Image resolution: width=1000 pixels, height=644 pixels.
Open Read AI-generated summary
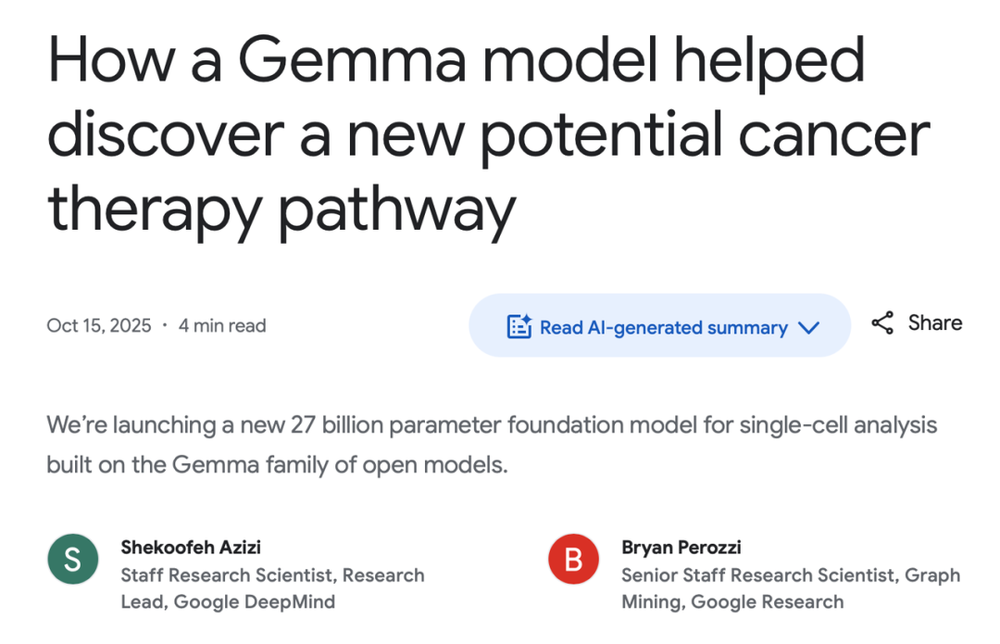coord(663,327)
